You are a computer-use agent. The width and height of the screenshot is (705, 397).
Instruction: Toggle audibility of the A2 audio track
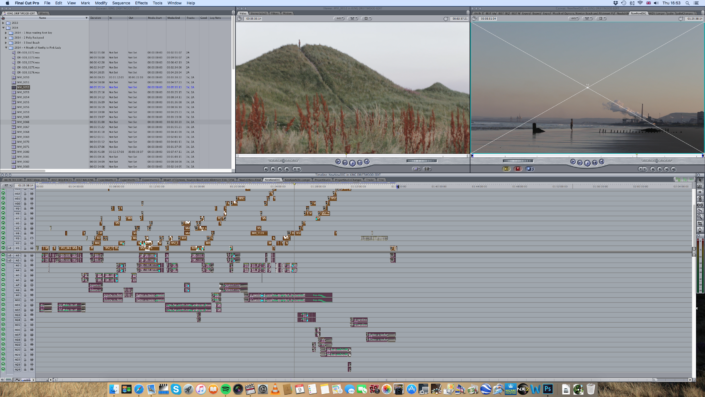pos(3,260)
